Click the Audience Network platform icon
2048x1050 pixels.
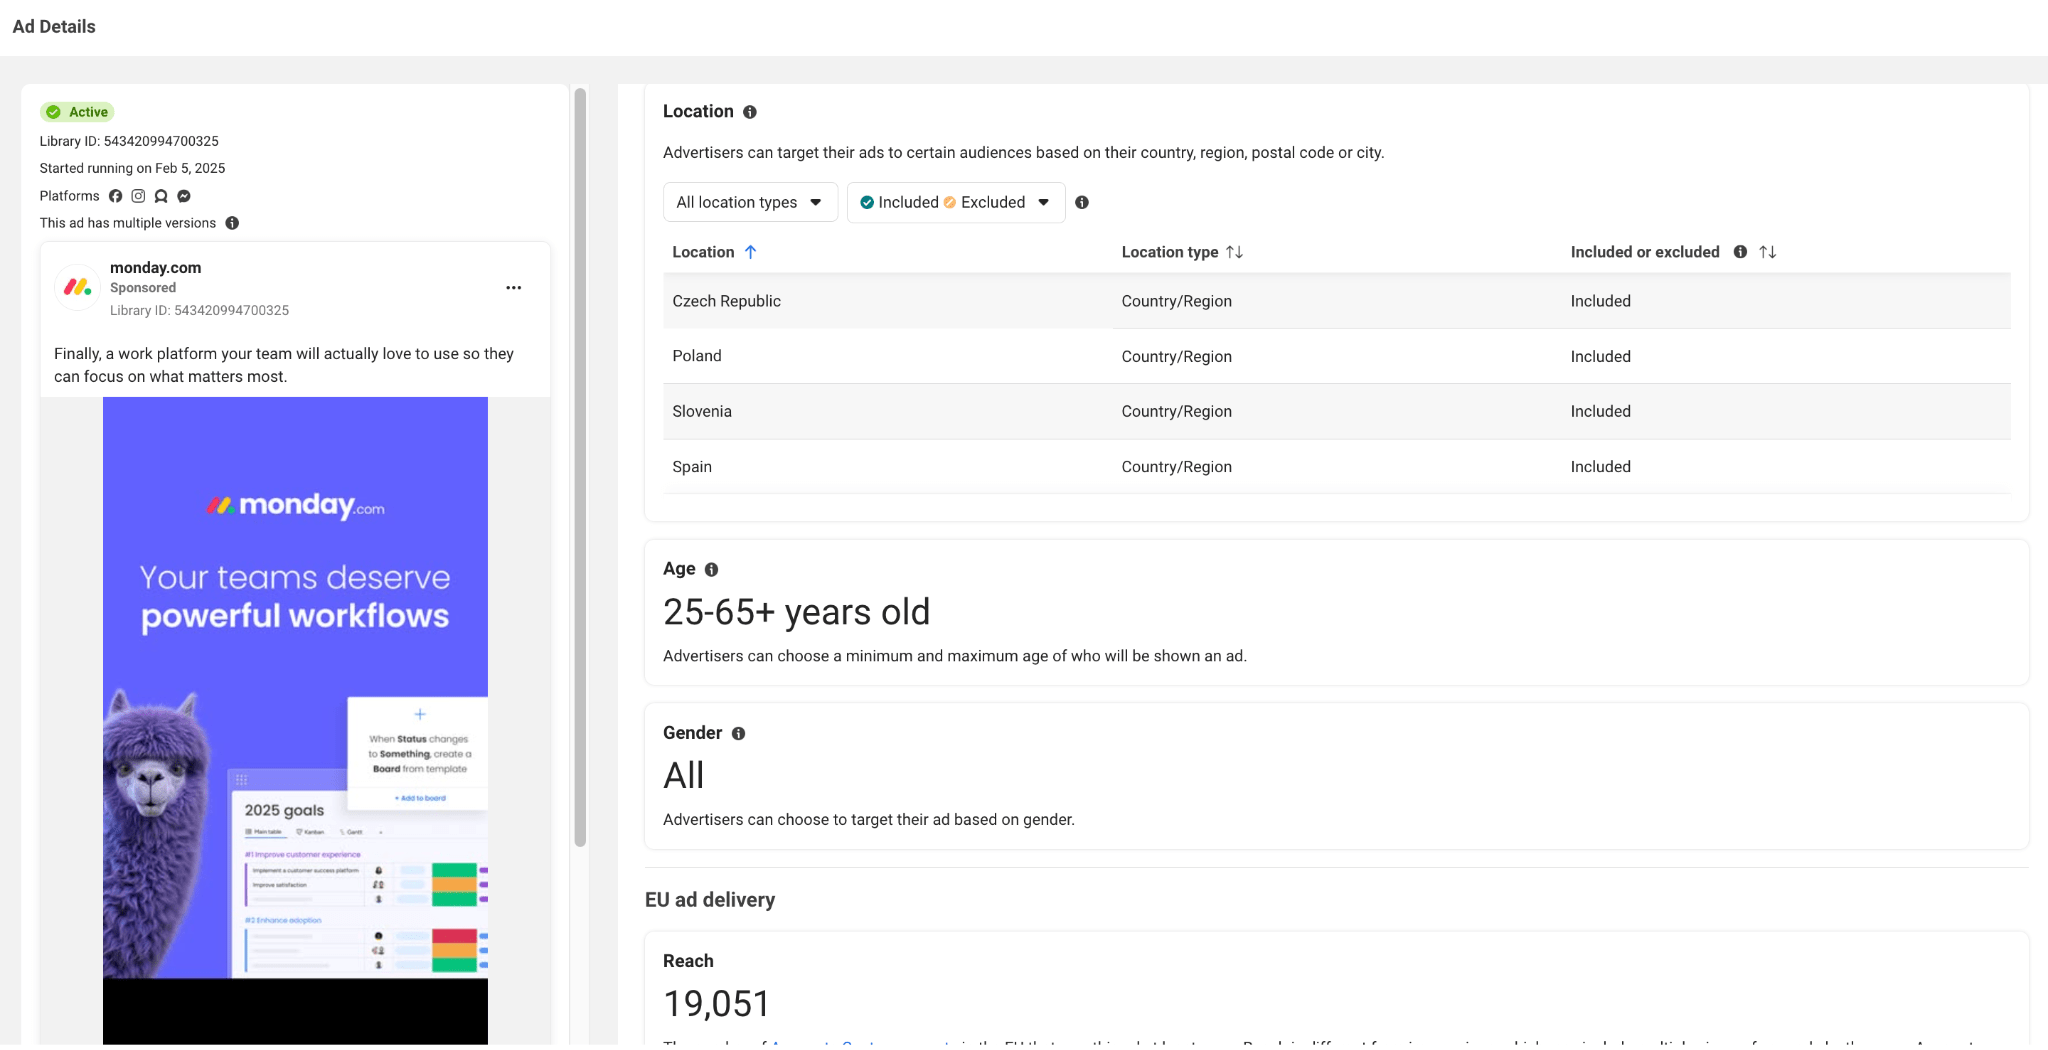[x=161, y=196]
